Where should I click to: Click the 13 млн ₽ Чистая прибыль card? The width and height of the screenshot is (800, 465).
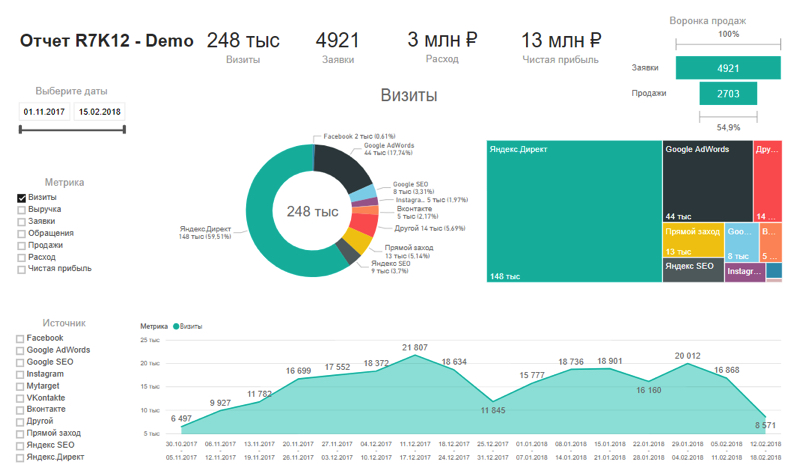tap(561, 46)
